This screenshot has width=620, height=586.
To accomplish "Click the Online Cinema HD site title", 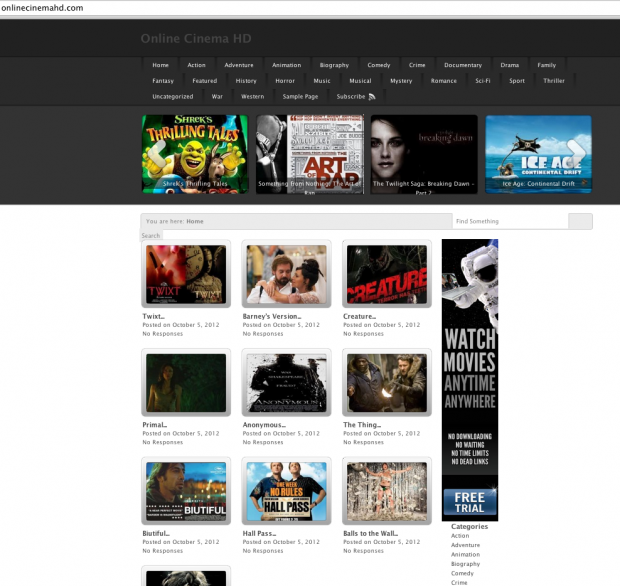I will tap(196, 38).
